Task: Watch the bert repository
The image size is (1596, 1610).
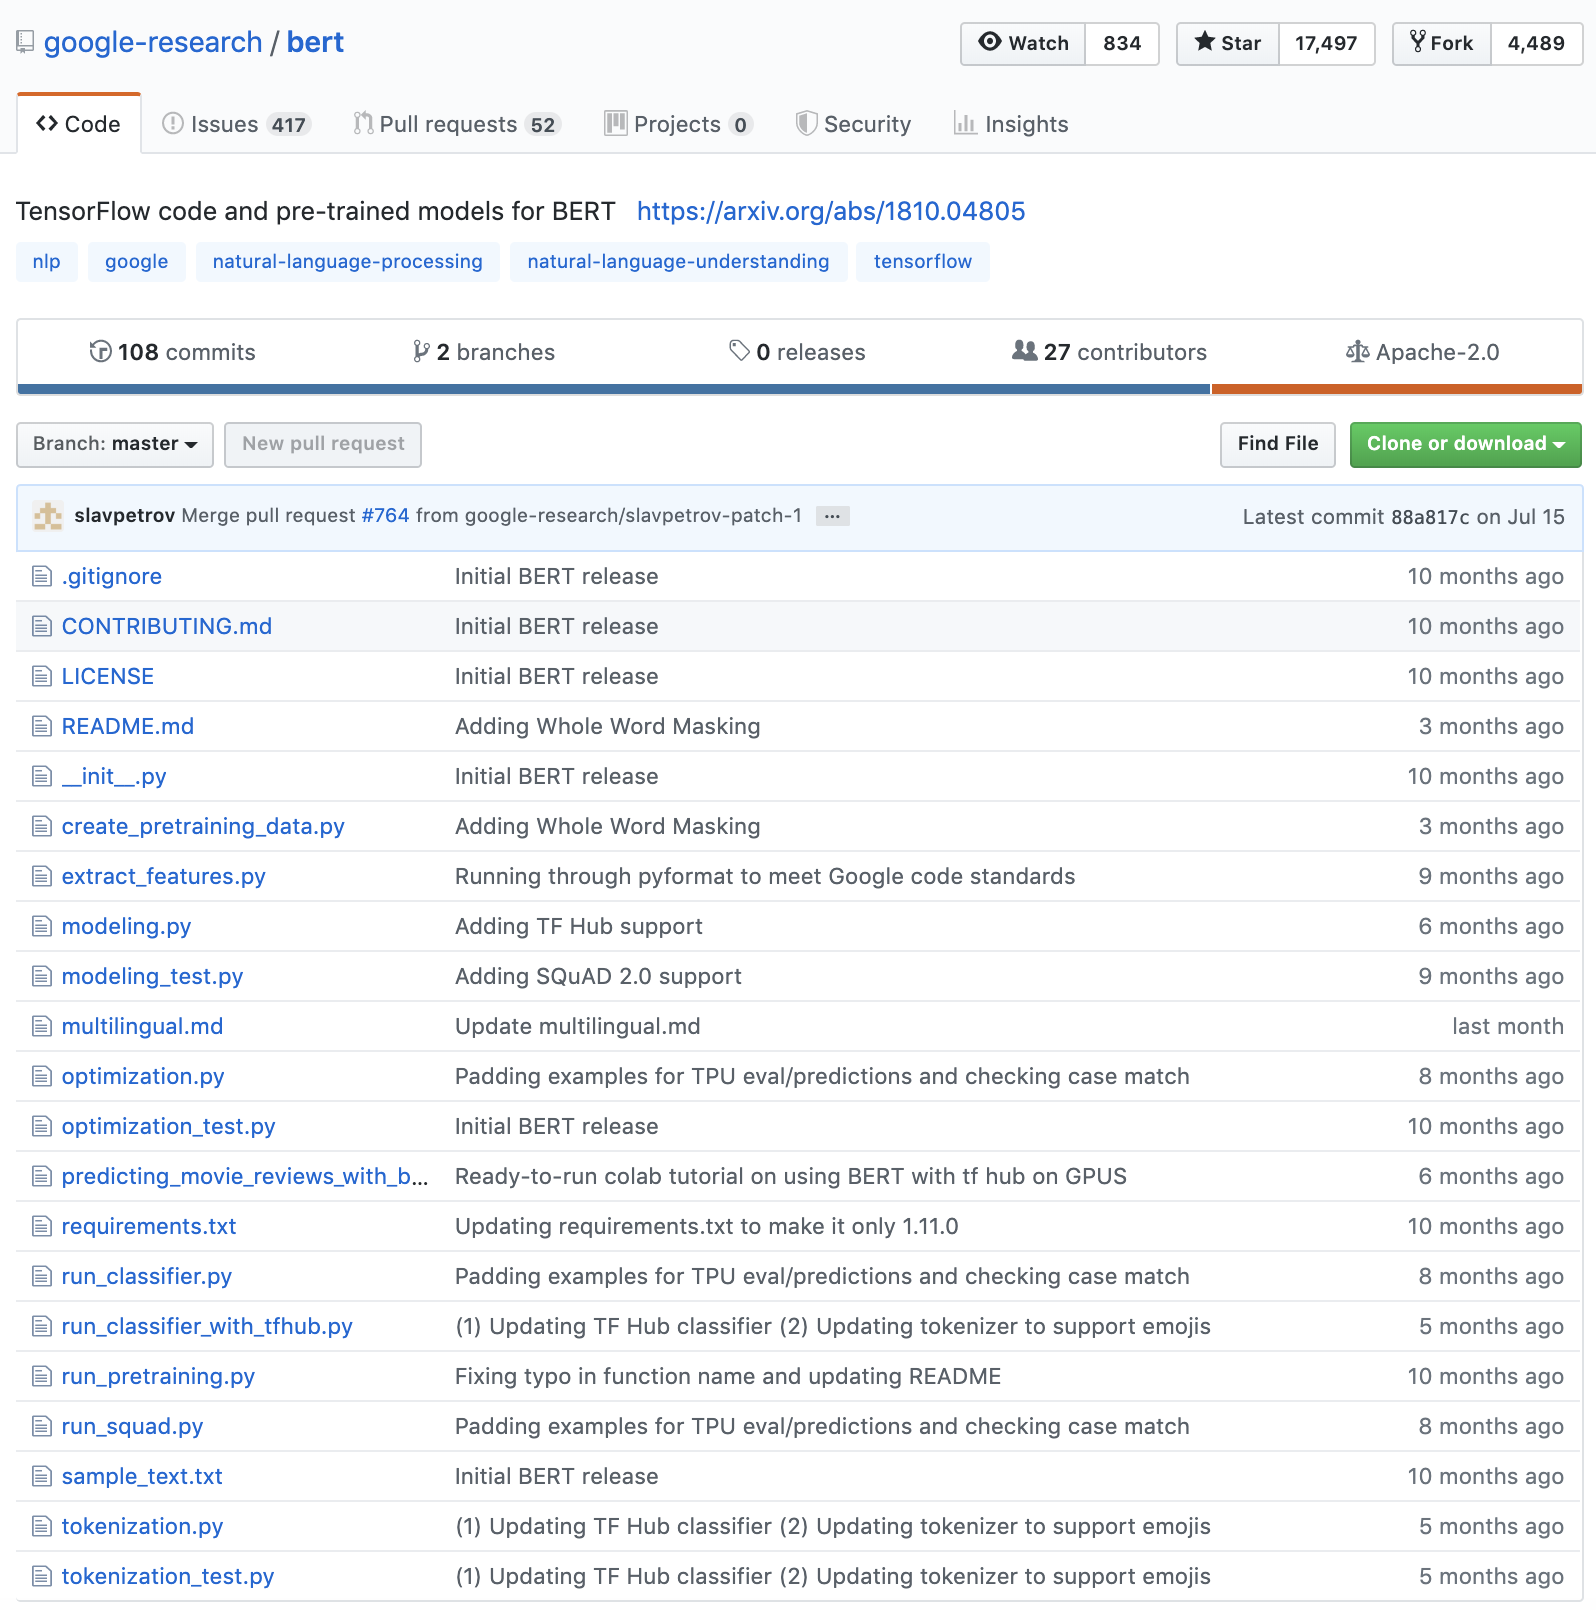Action: point(1023,44)
